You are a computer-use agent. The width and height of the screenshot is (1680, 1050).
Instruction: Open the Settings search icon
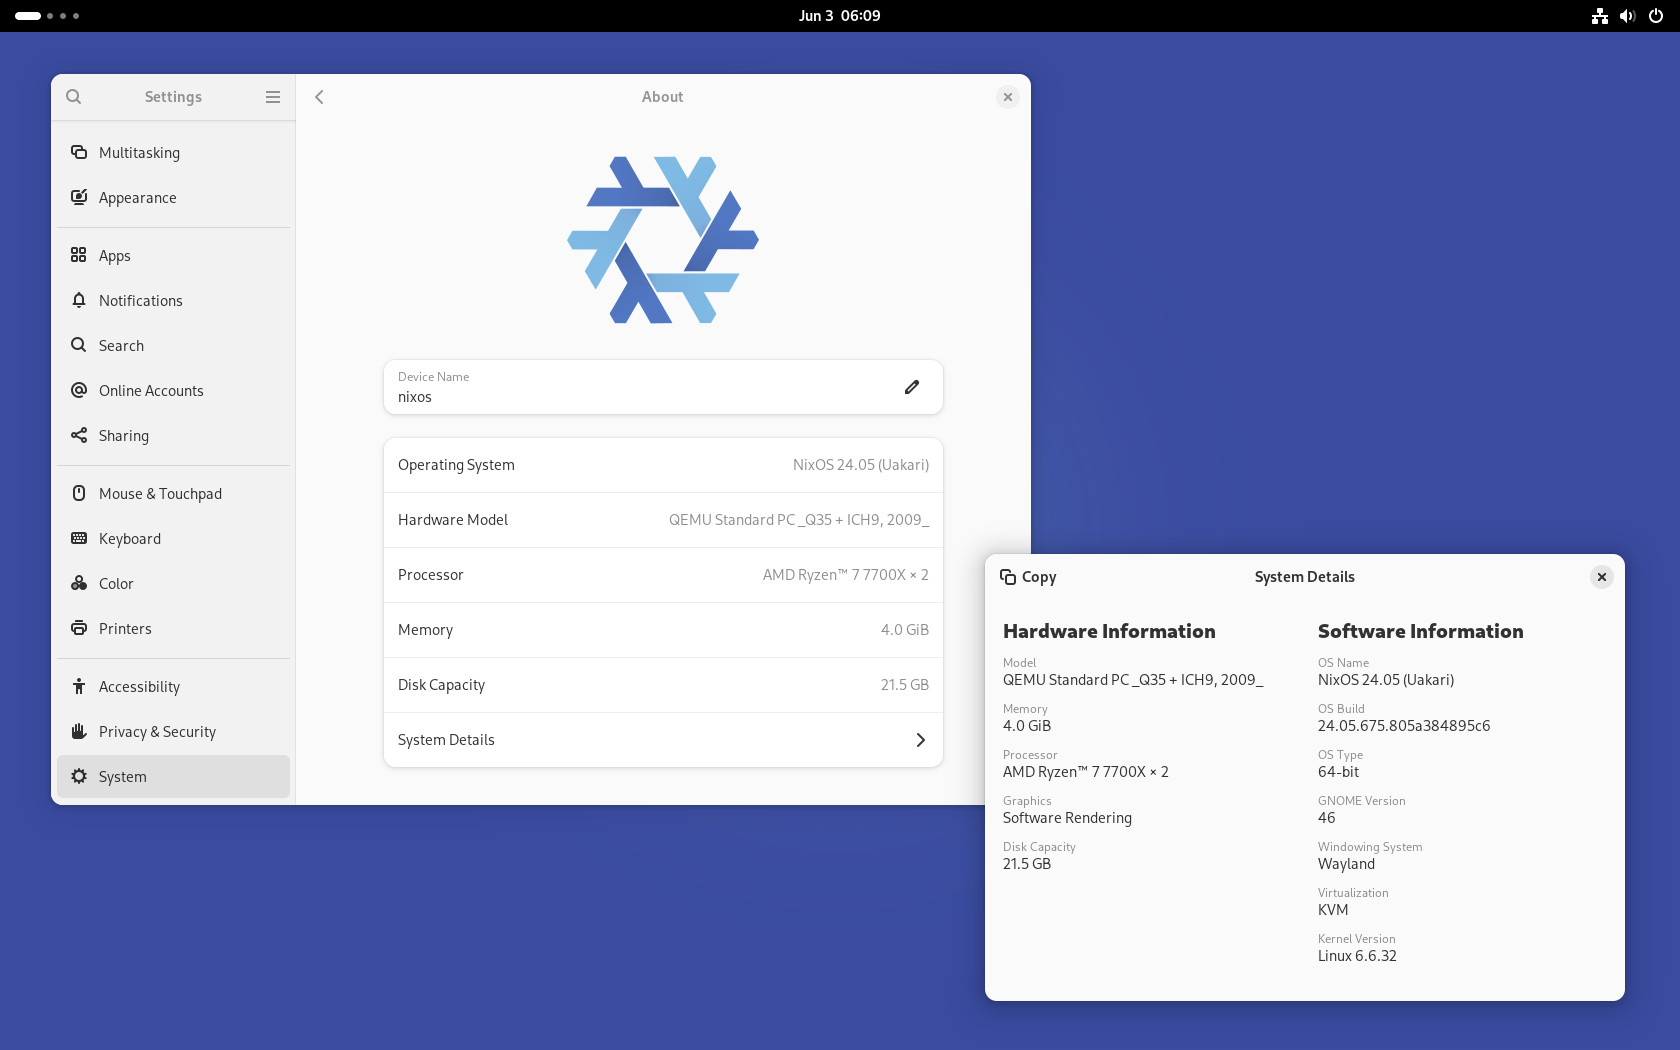point(74,97)
